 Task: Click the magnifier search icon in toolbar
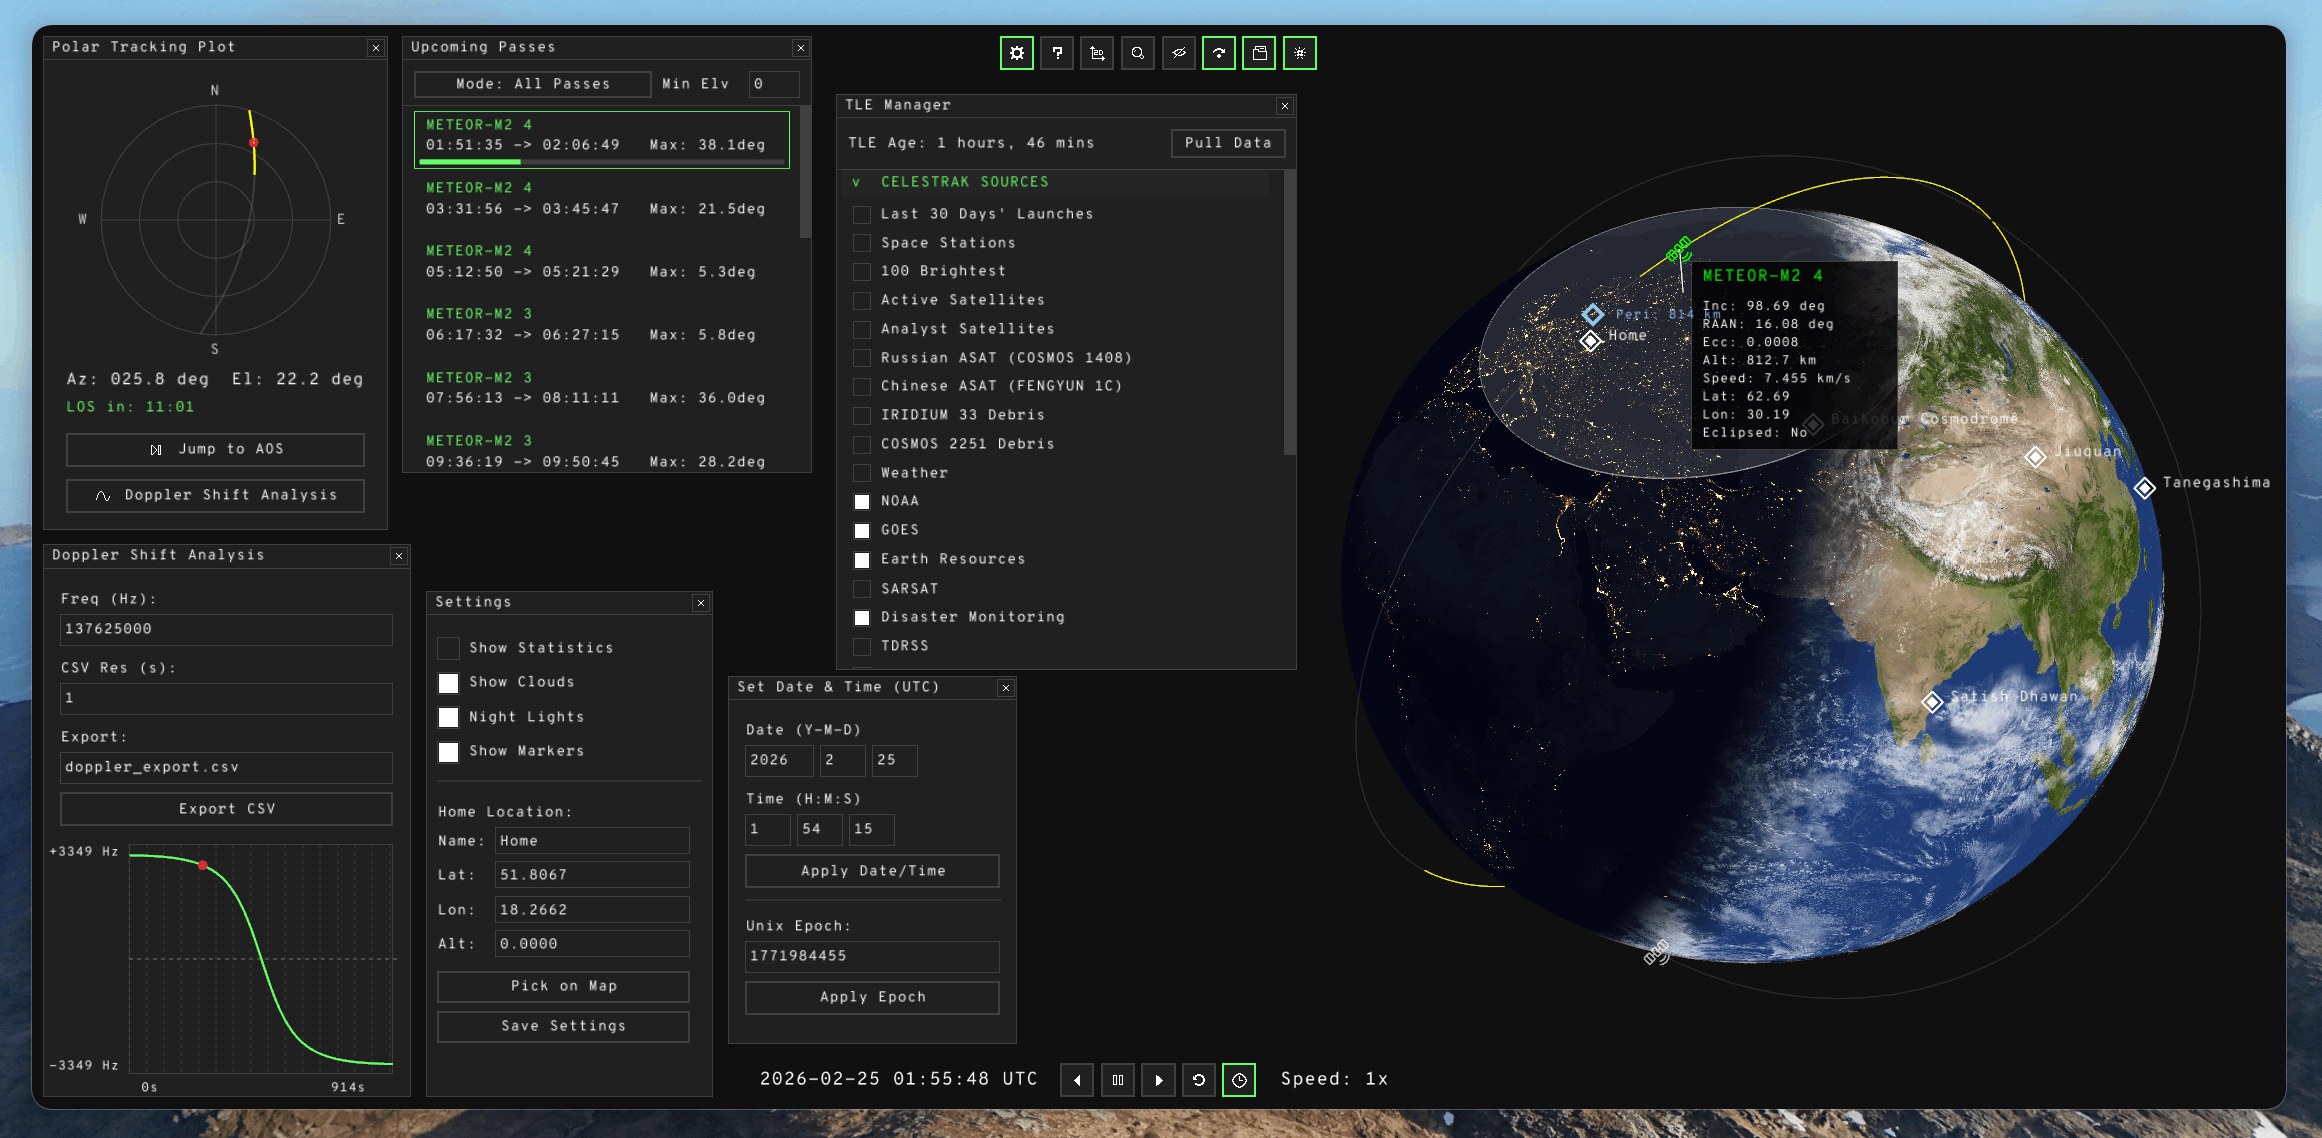coord(1138,54)
